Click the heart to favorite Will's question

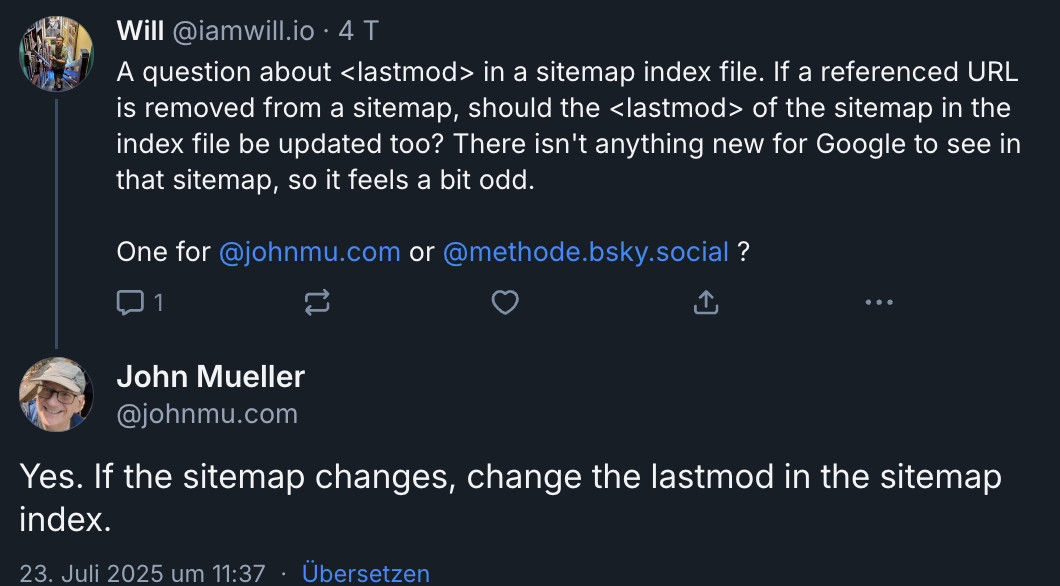(505, 302)
